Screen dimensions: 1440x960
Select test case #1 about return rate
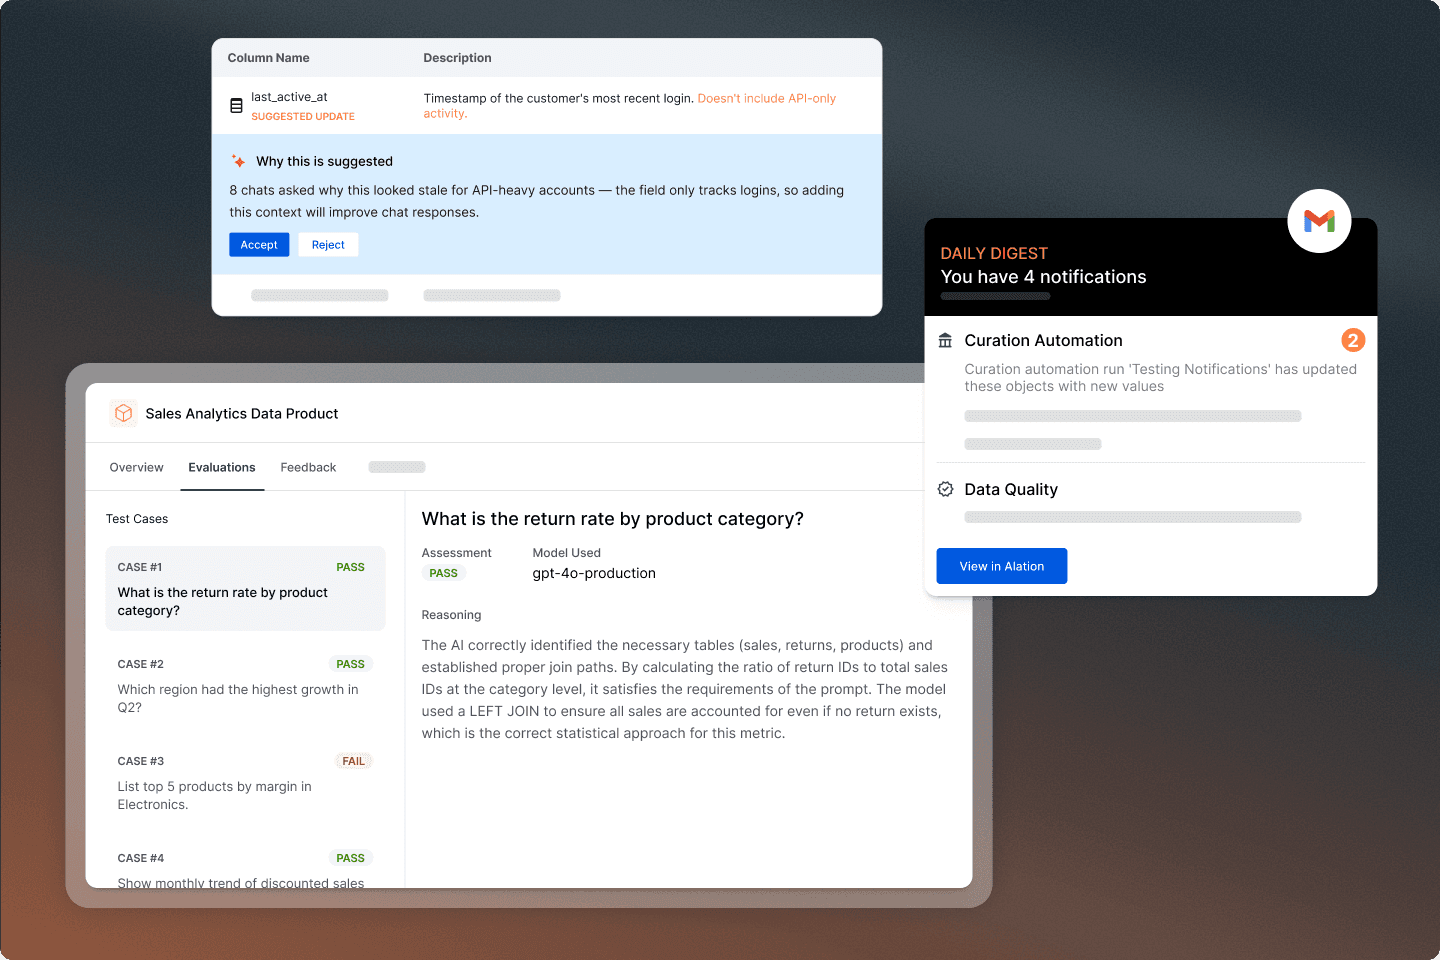coord(245,589)
